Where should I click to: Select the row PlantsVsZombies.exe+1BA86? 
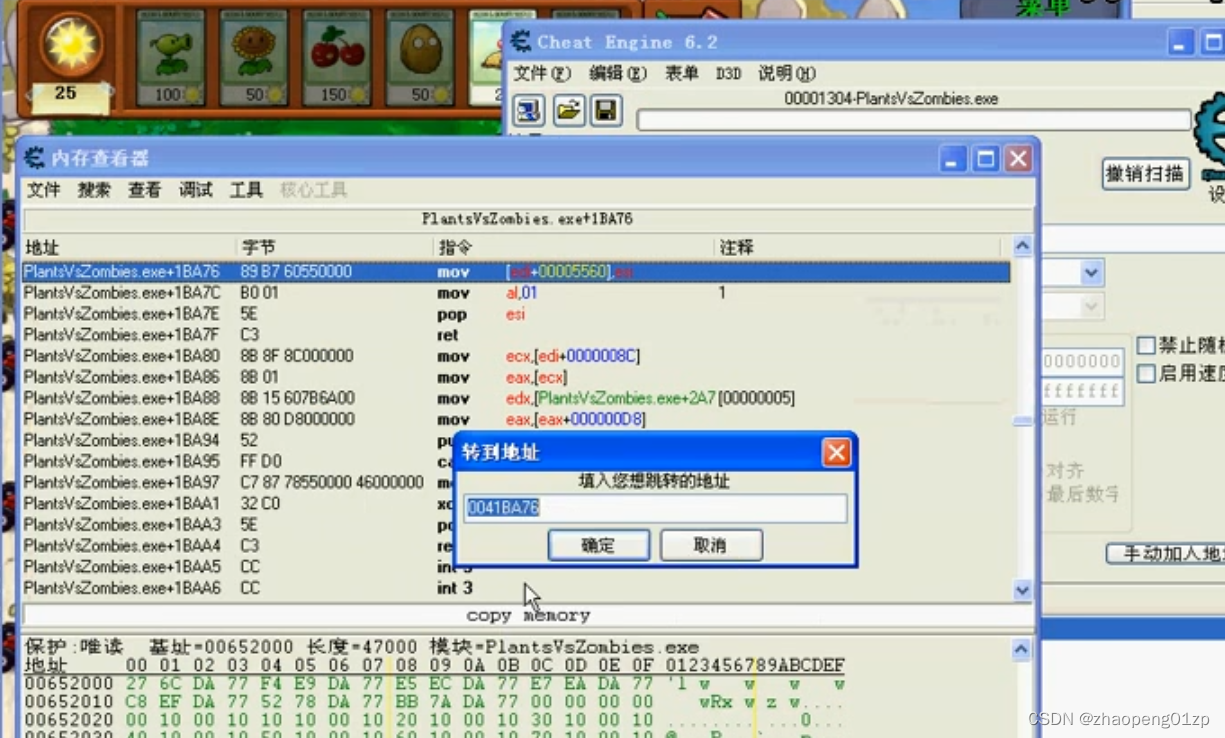(516, 377)
